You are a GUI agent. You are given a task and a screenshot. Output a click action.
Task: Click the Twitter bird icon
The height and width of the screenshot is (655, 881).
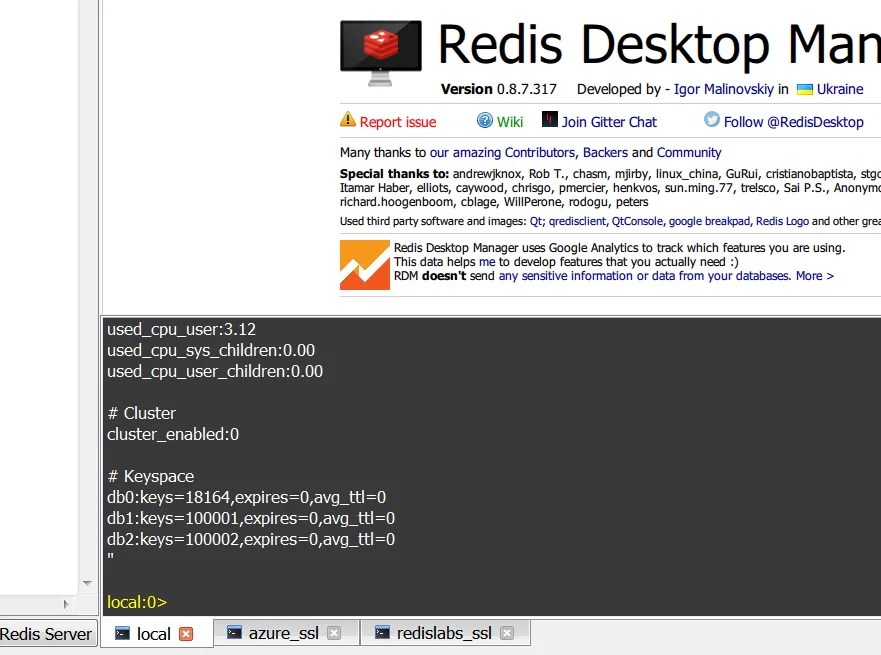tap(712, 119)
